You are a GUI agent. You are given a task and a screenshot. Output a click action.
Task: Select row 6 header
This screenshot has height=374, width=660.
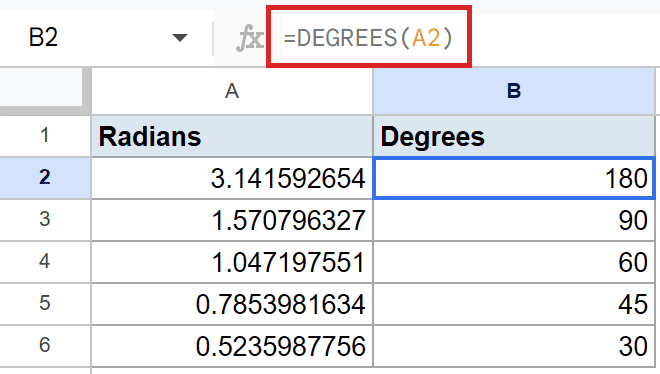45,346
